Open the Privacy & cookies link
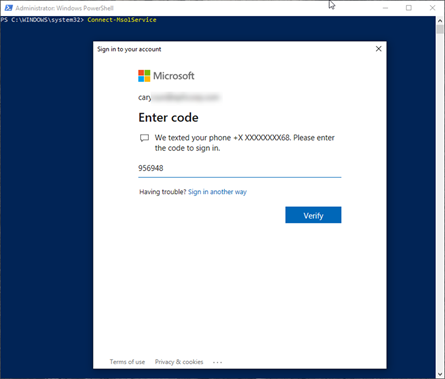The height and width of the screenshot is (379, 445). tap(179, 362)
